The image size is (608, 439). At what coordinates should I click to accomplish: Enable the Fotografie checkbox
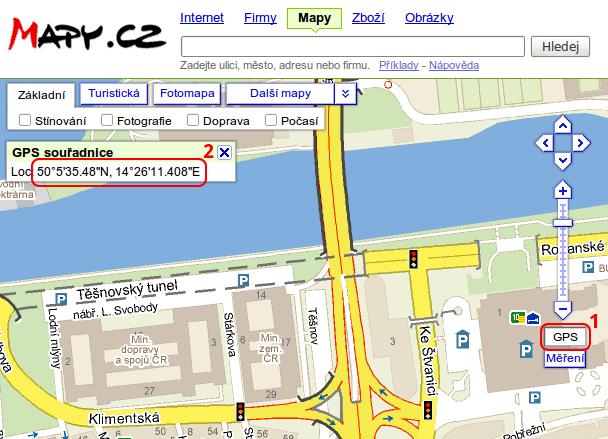(107, 120)
